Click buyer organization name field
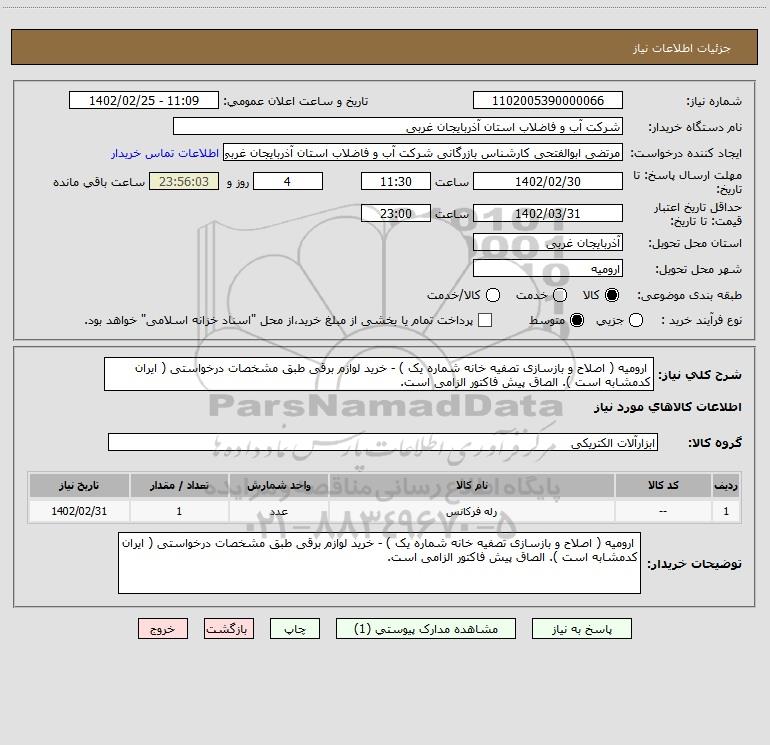 [398, 127]
